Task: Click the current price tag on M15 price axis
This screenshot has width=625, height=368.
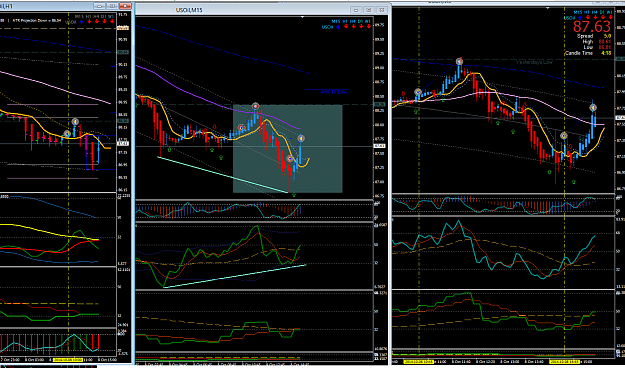Action: [379, 146]
